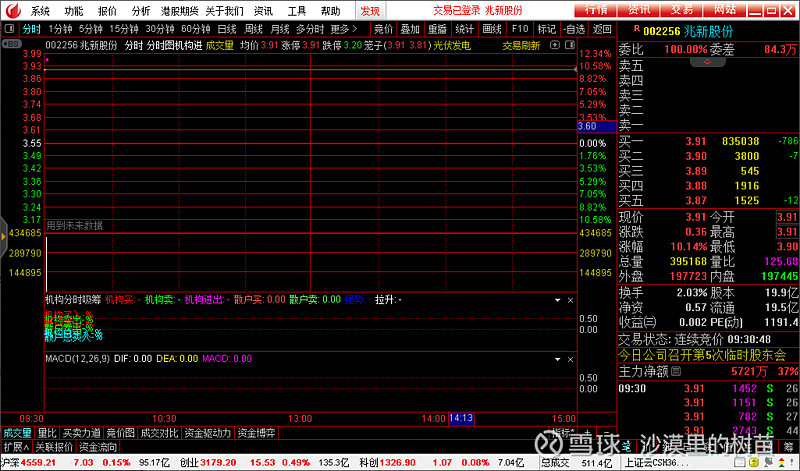Viewport: 800px width, 471px height.
Task: Click the orange arrow on left edge
Action: [4, 236]
